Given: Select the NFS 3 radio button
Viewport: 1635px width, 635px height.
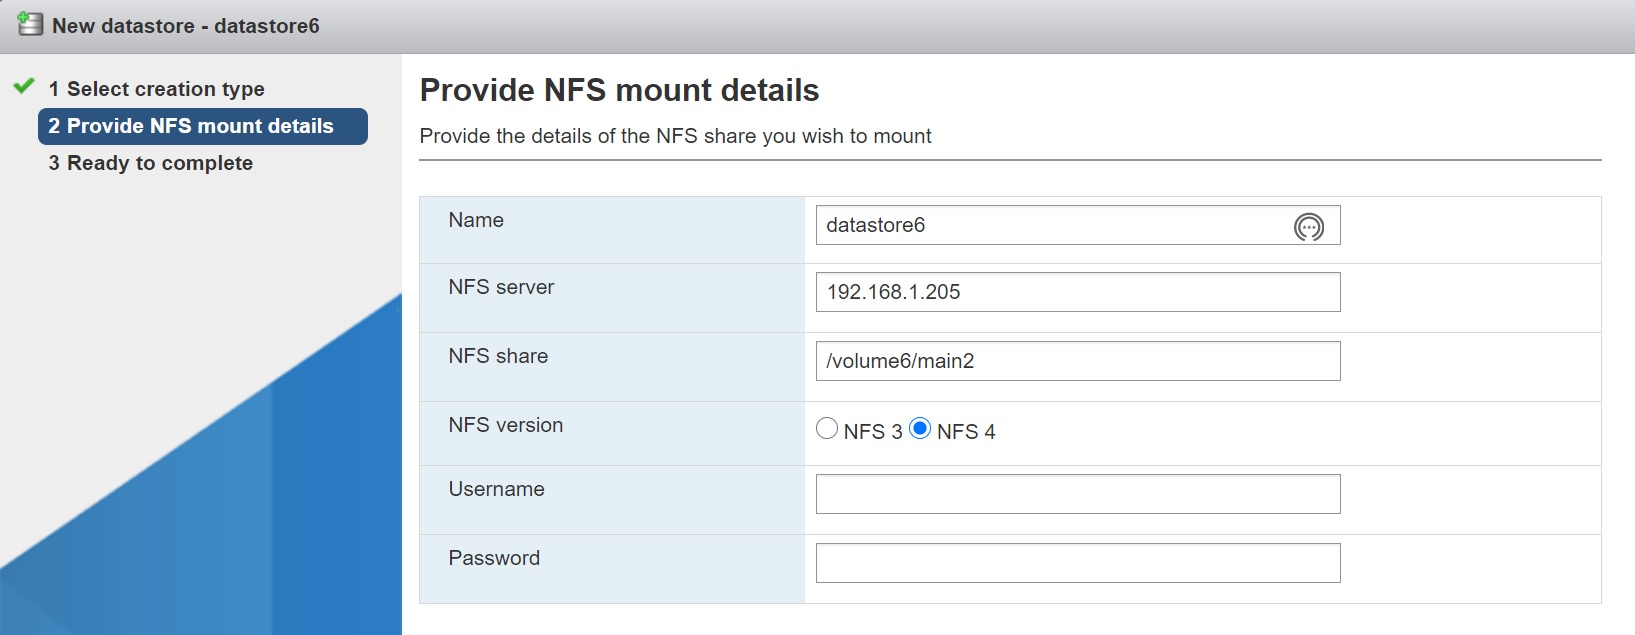Looking at the screenshot, I should pos(827,429).
